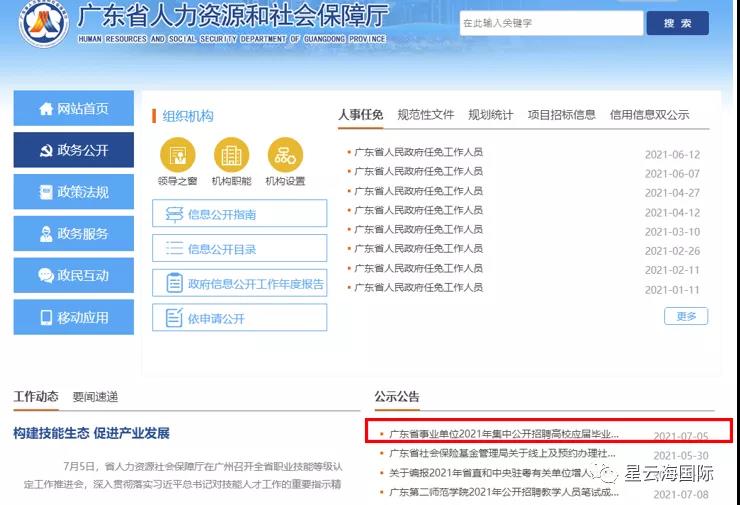Image resolution: width=740 pixels, height=505 pixels.
Task: Open the 任免工作人员 notice dated 2021-06-07
Action: click(x=419, y=171)
